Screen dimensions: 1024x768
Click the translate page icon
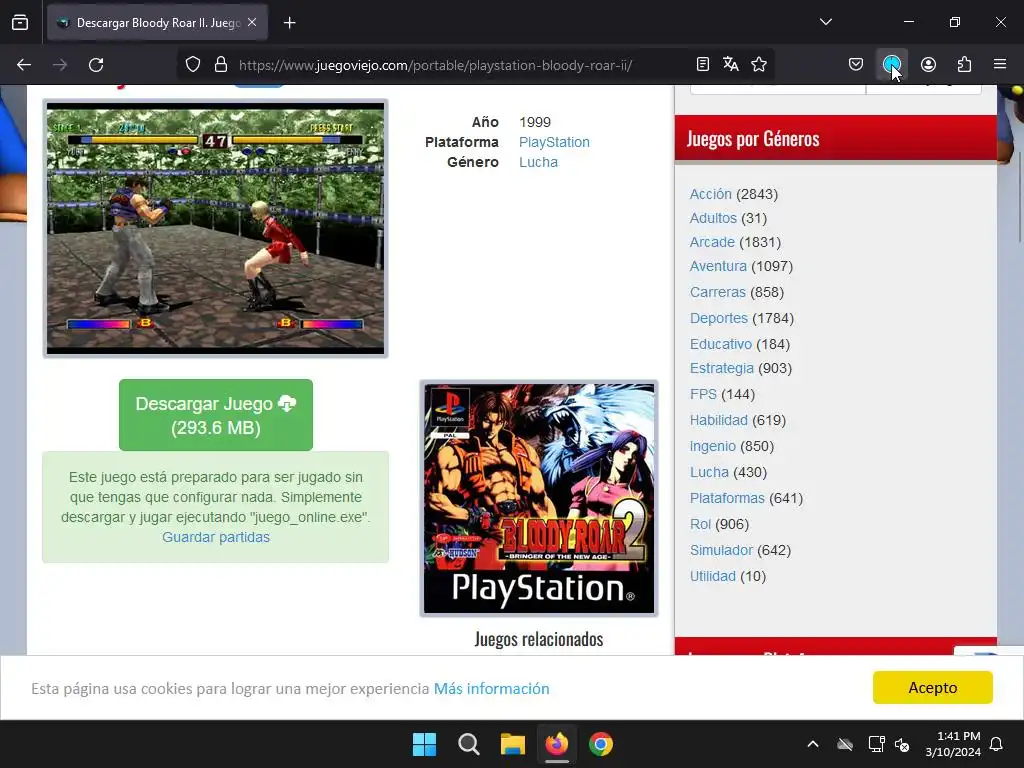click(731, 65)
